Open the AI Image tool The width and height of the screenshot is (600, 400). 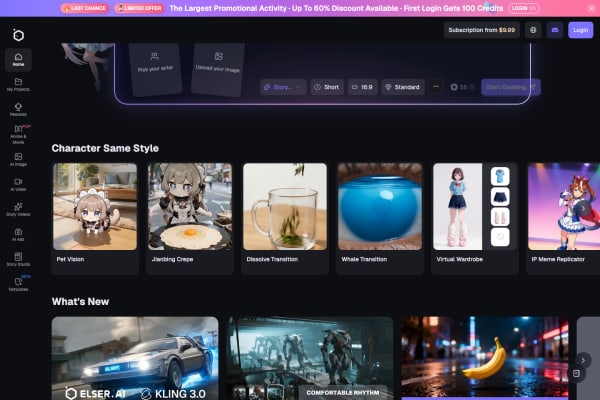point(18,160)
